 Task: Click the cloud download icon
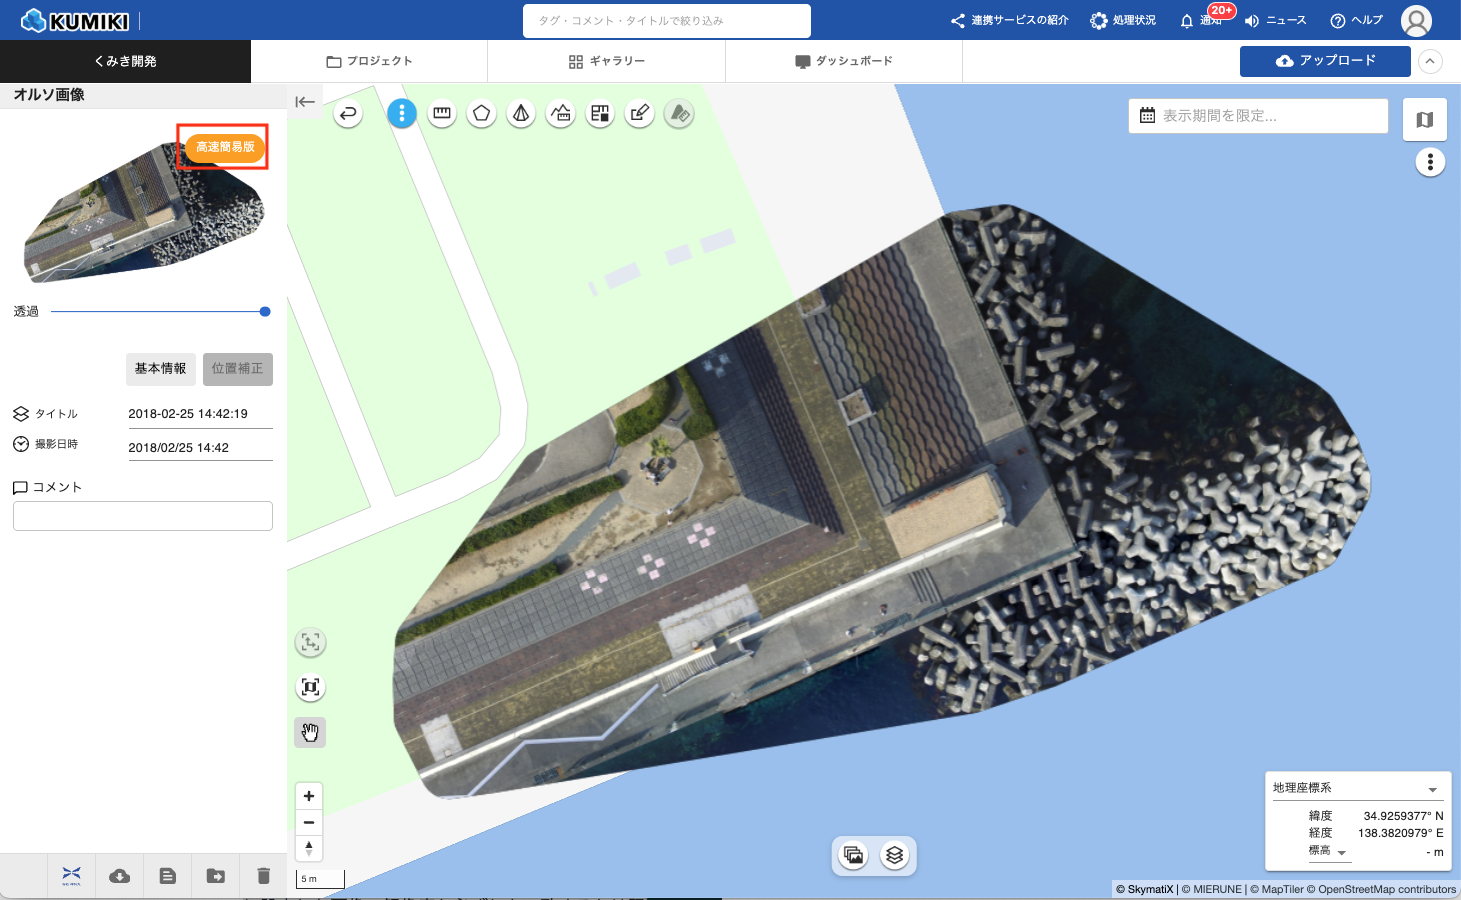[120, 876]
